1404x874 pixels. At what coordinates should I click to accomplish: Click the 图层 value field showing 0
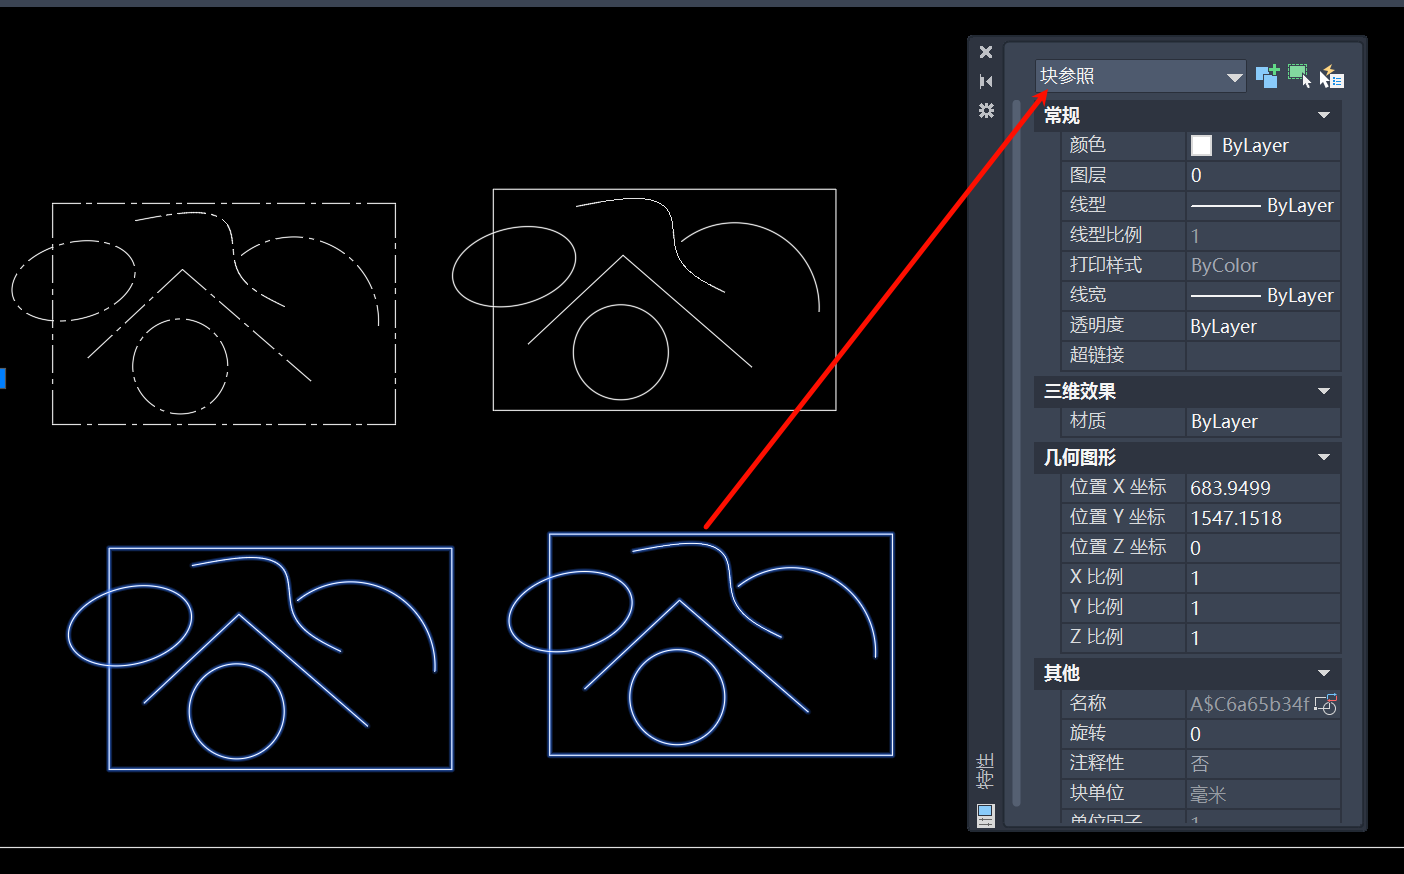coord(1262,176)
